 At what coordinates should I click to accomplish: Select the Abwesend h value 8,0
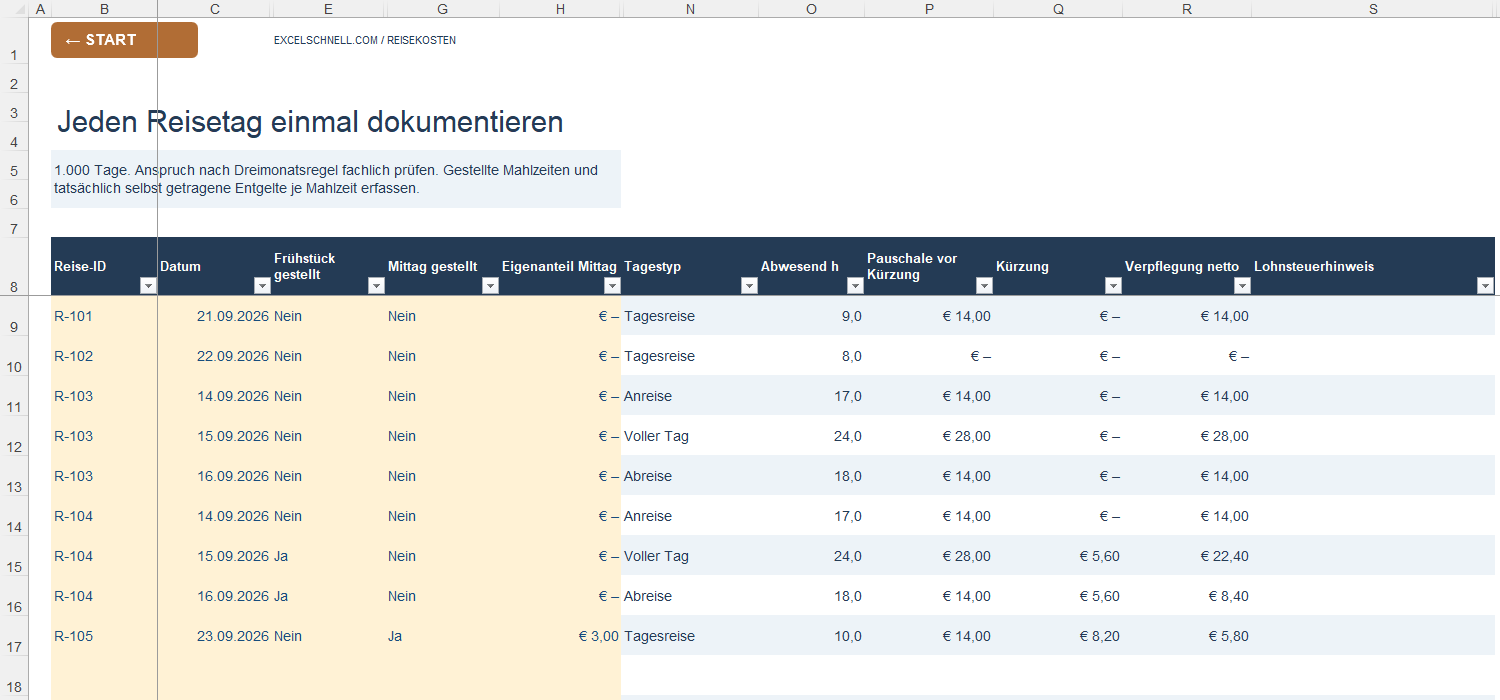811,356
